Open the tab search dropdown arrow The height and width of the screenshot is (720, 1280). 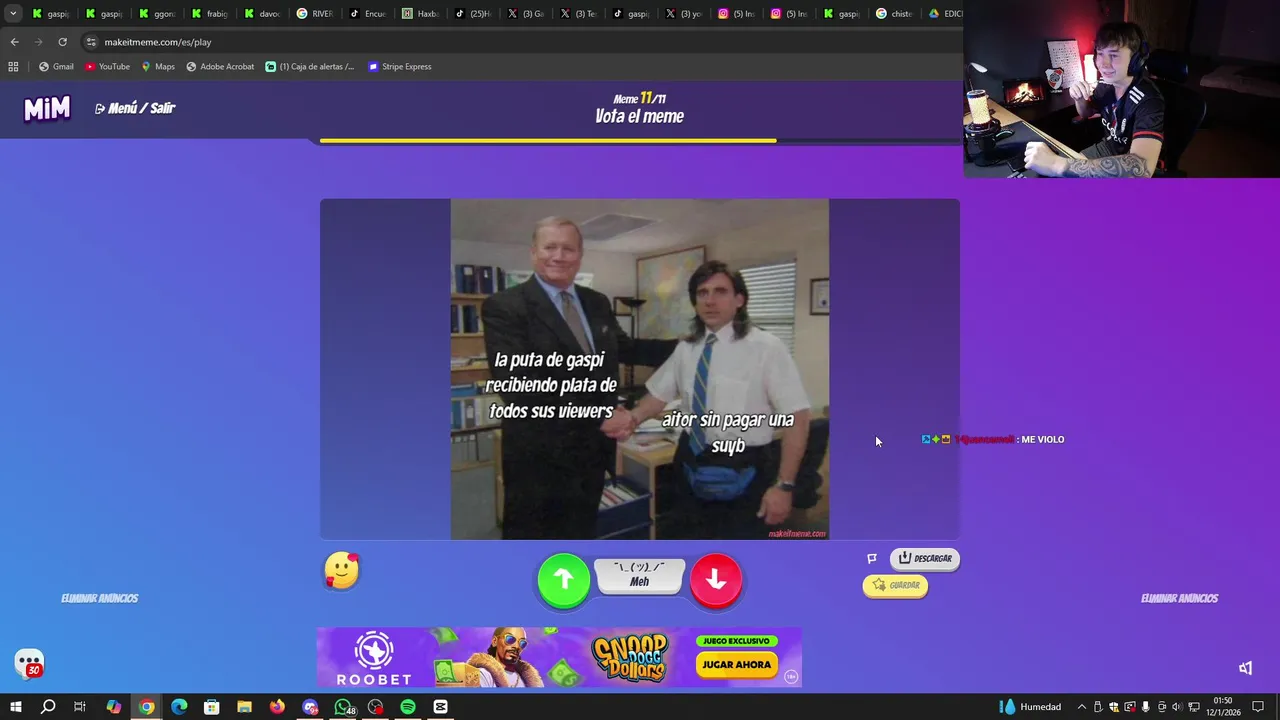[13, 13]
